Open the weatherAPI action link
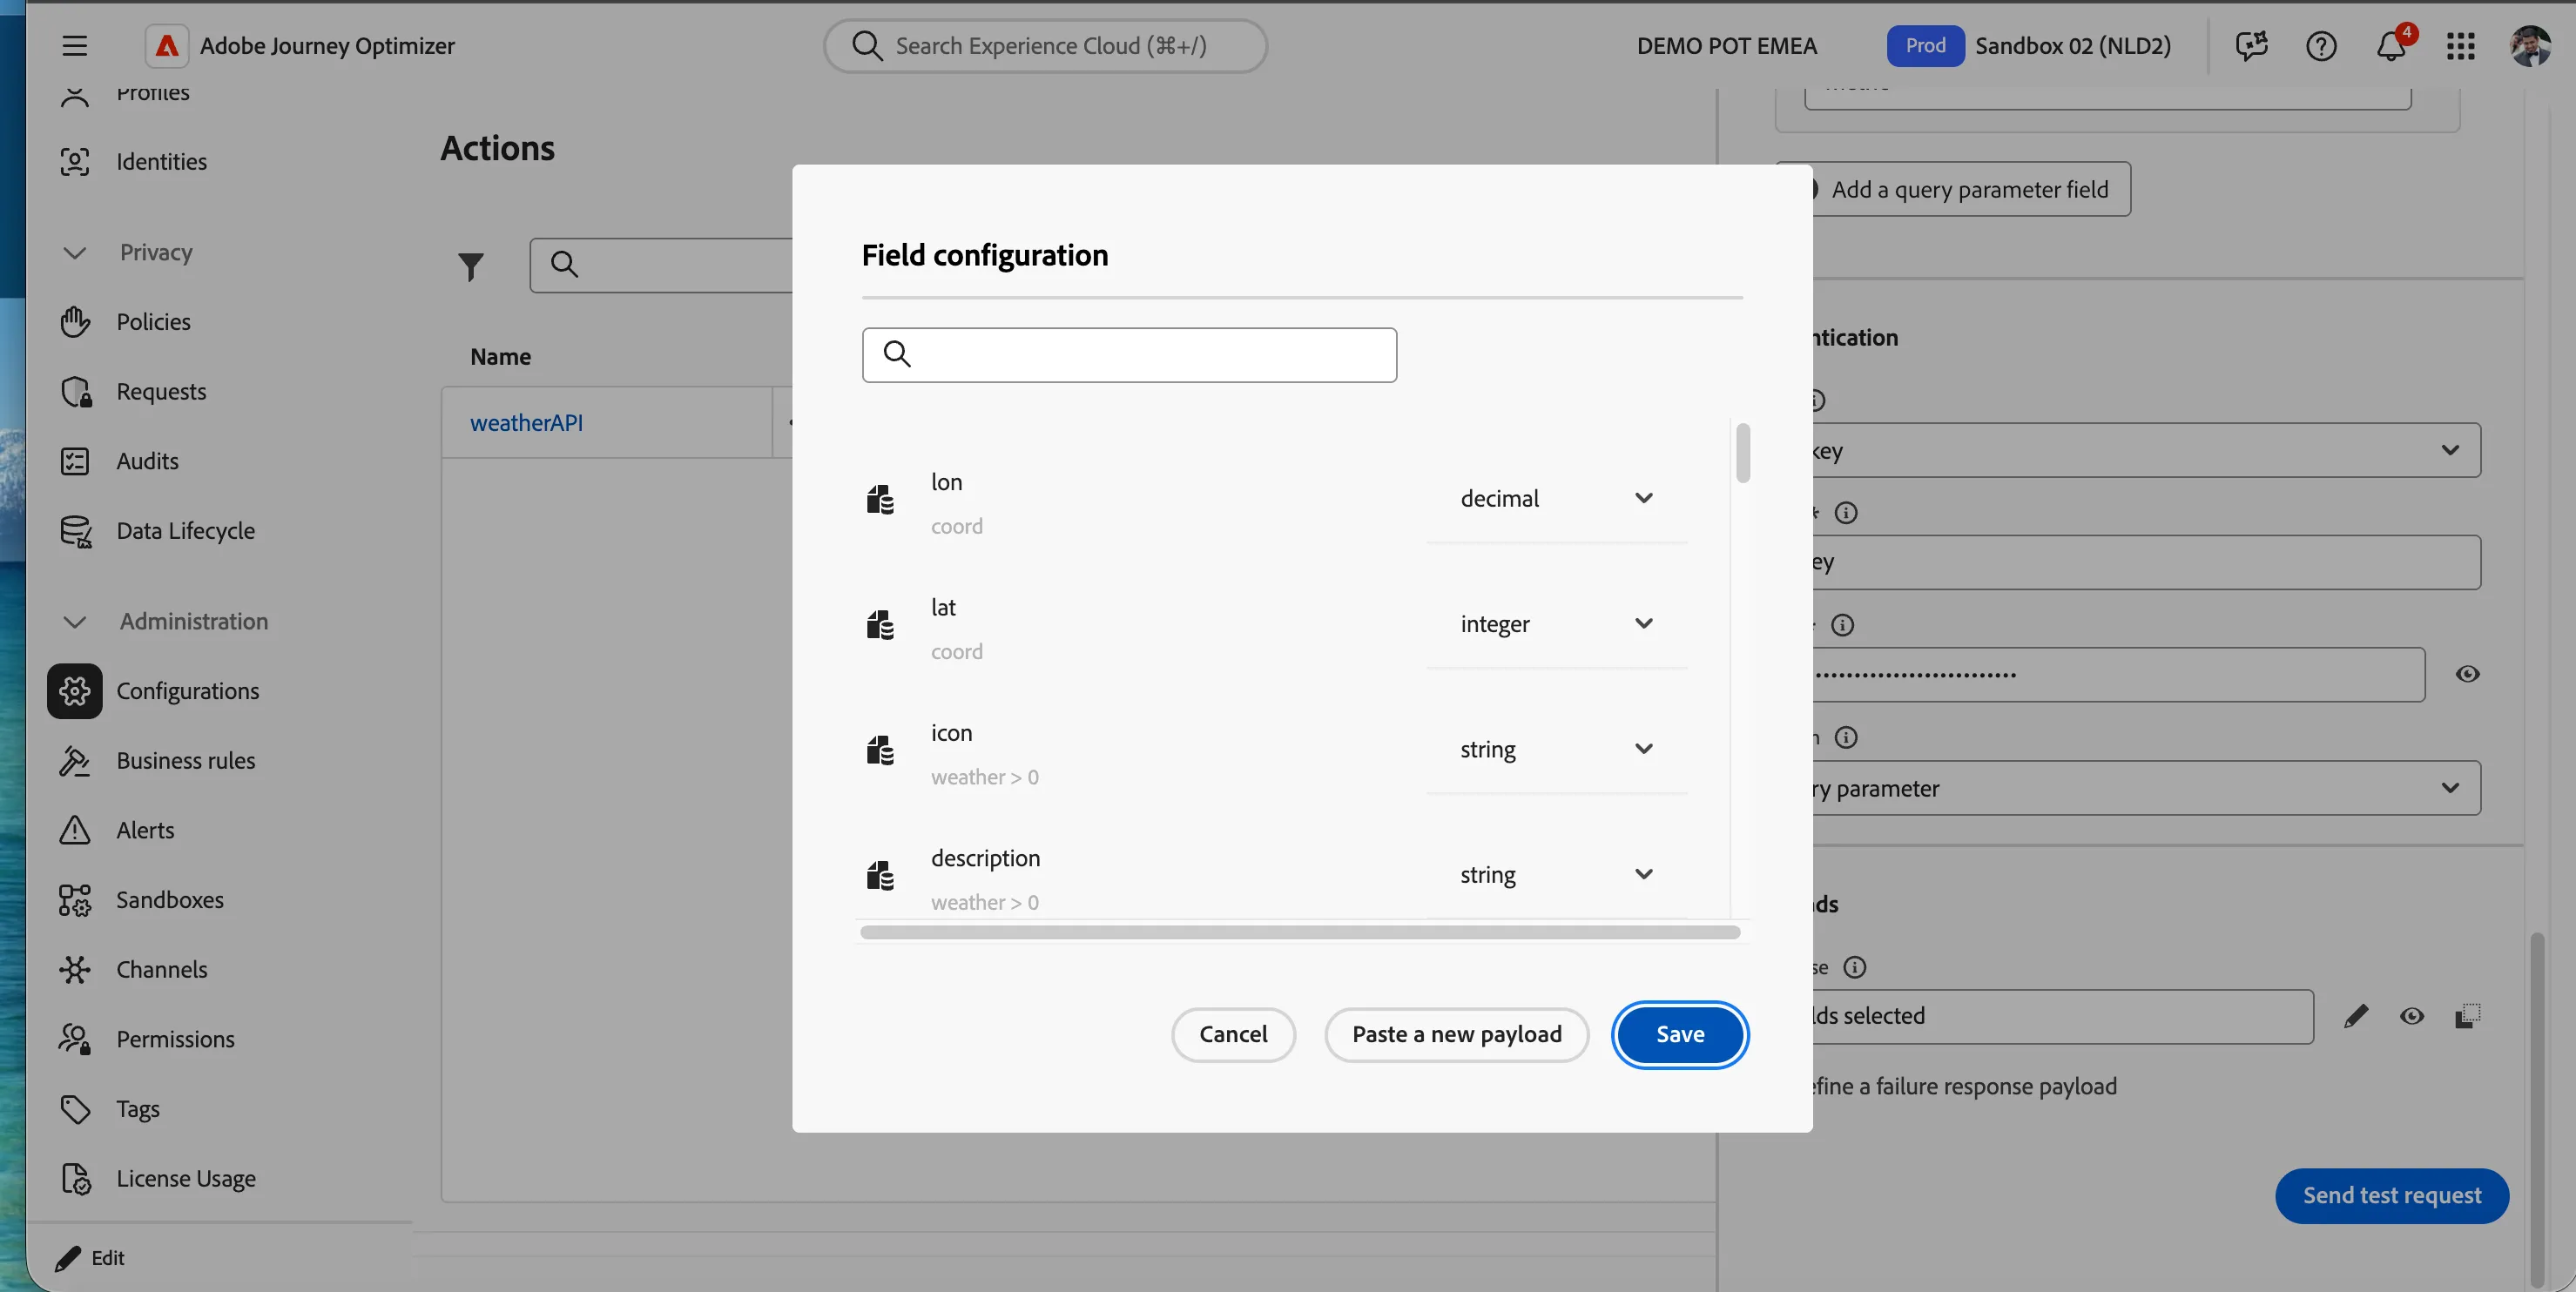2576x1292 pixels. coord(527,423)
